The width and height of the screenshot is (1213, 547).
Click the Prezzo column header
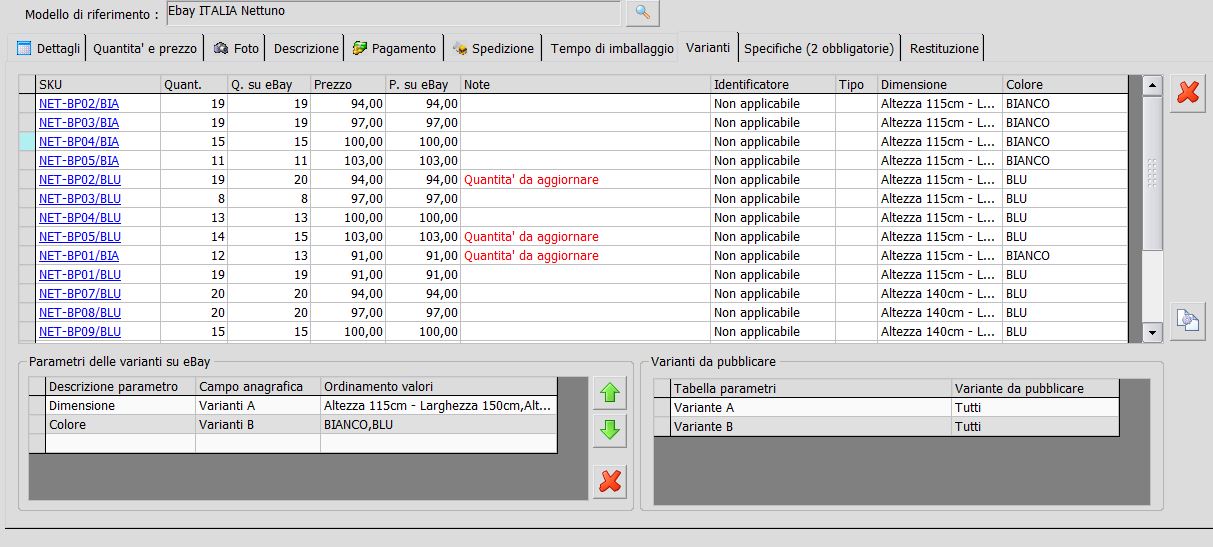348,84
